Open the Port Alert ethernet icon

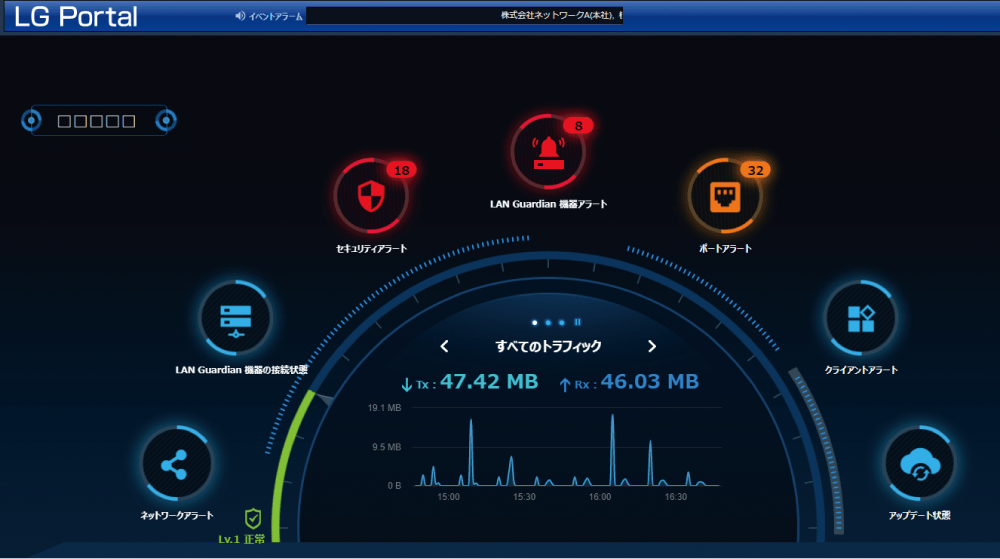tap(725, 196)
